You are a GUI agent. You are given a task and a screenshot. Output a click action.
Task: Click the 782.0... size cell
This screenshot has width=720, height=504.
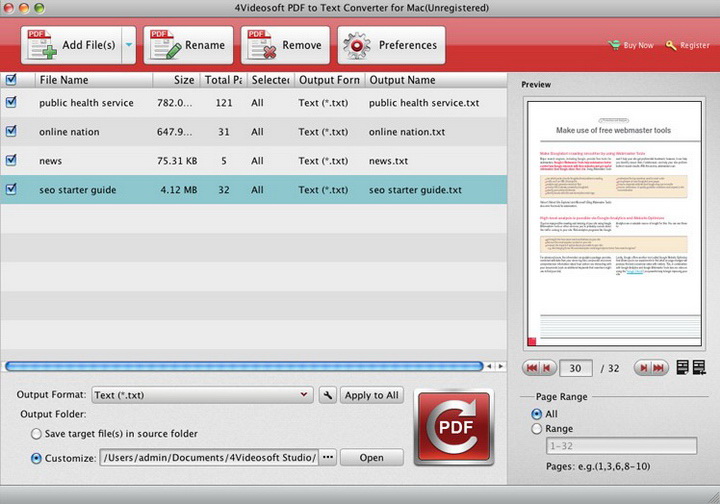click(x=174, y=103)
